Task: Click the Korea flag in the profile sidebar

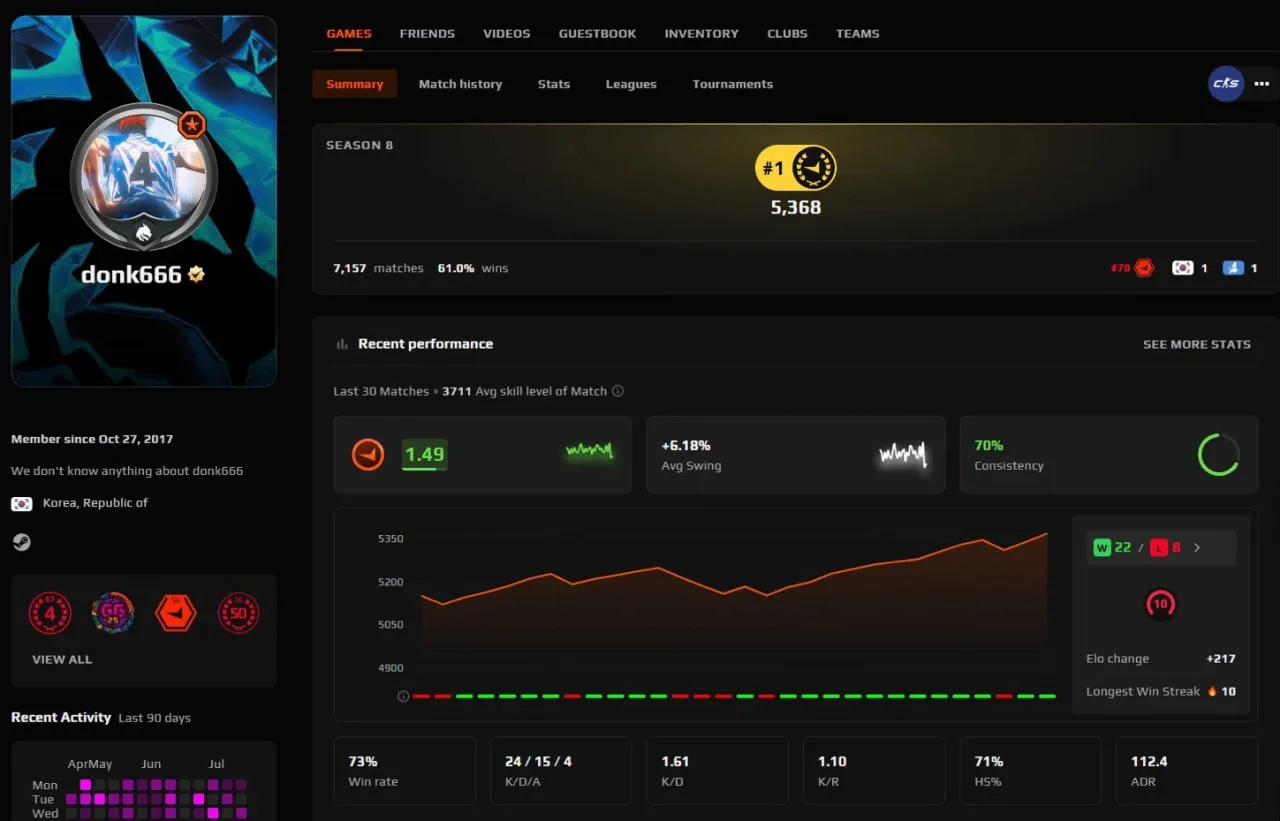Action: tap(22, 503)
